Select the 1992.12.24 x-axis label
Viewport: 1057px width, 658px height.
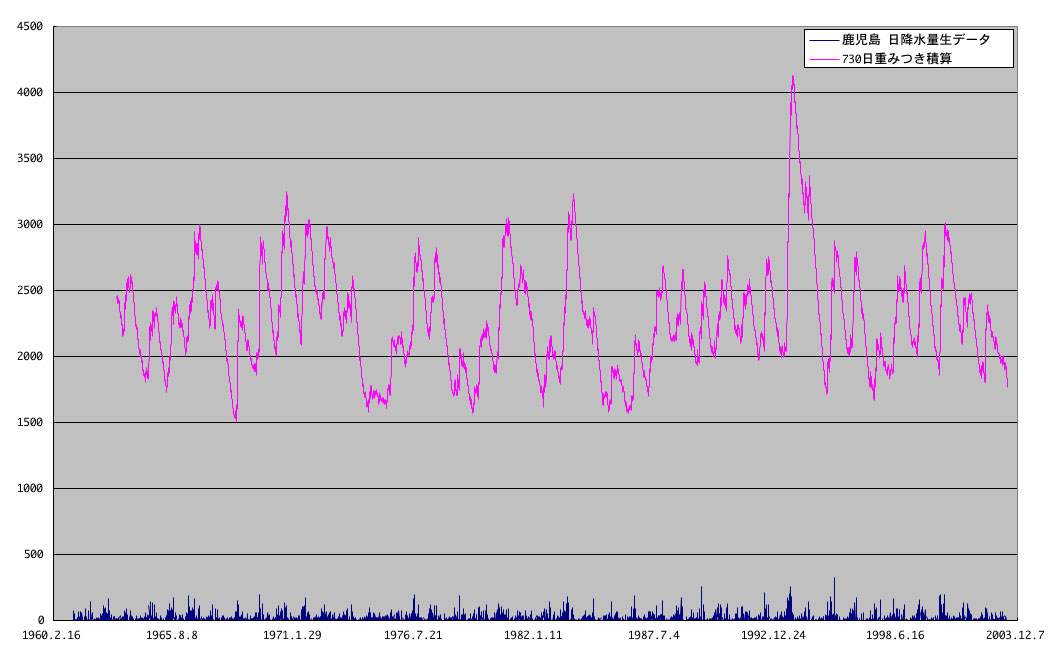774,635
